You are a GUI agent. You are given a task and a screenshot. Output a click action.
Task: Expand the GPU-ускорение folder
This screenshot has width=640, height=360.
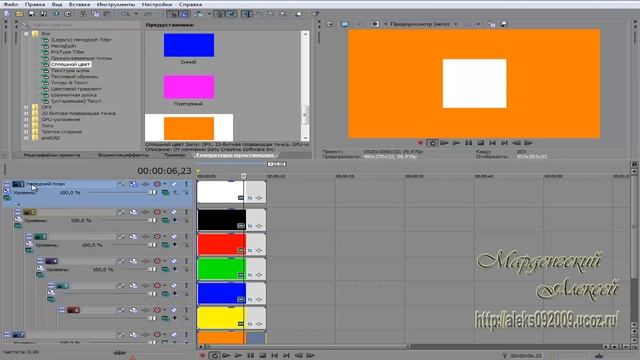coord(27,120)
